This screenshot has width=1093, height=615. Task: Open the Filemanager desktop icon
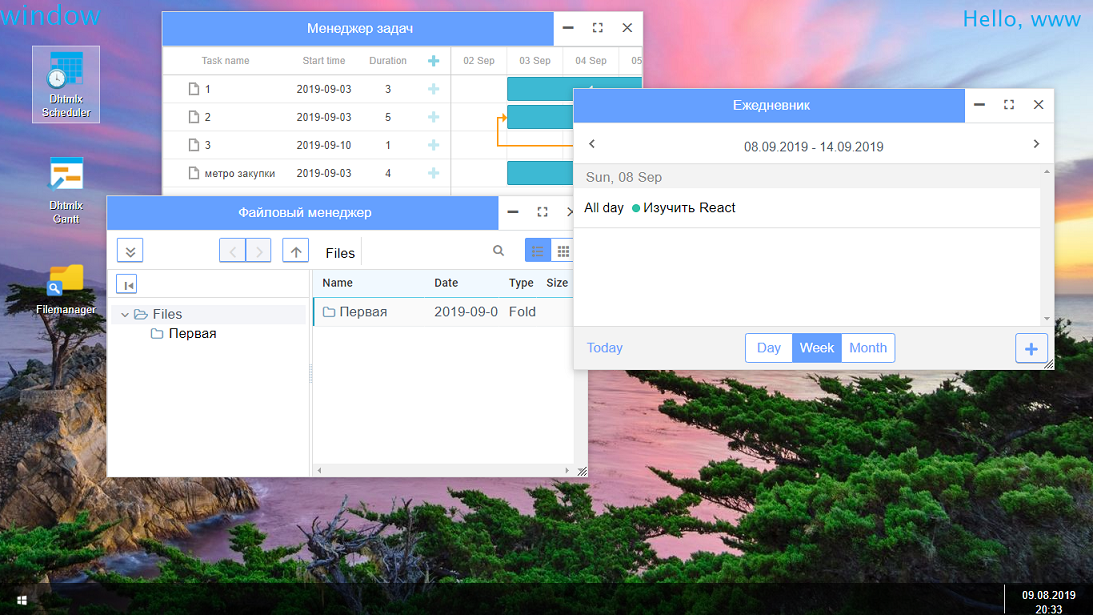pyautogui.click(x=66, y=289)
